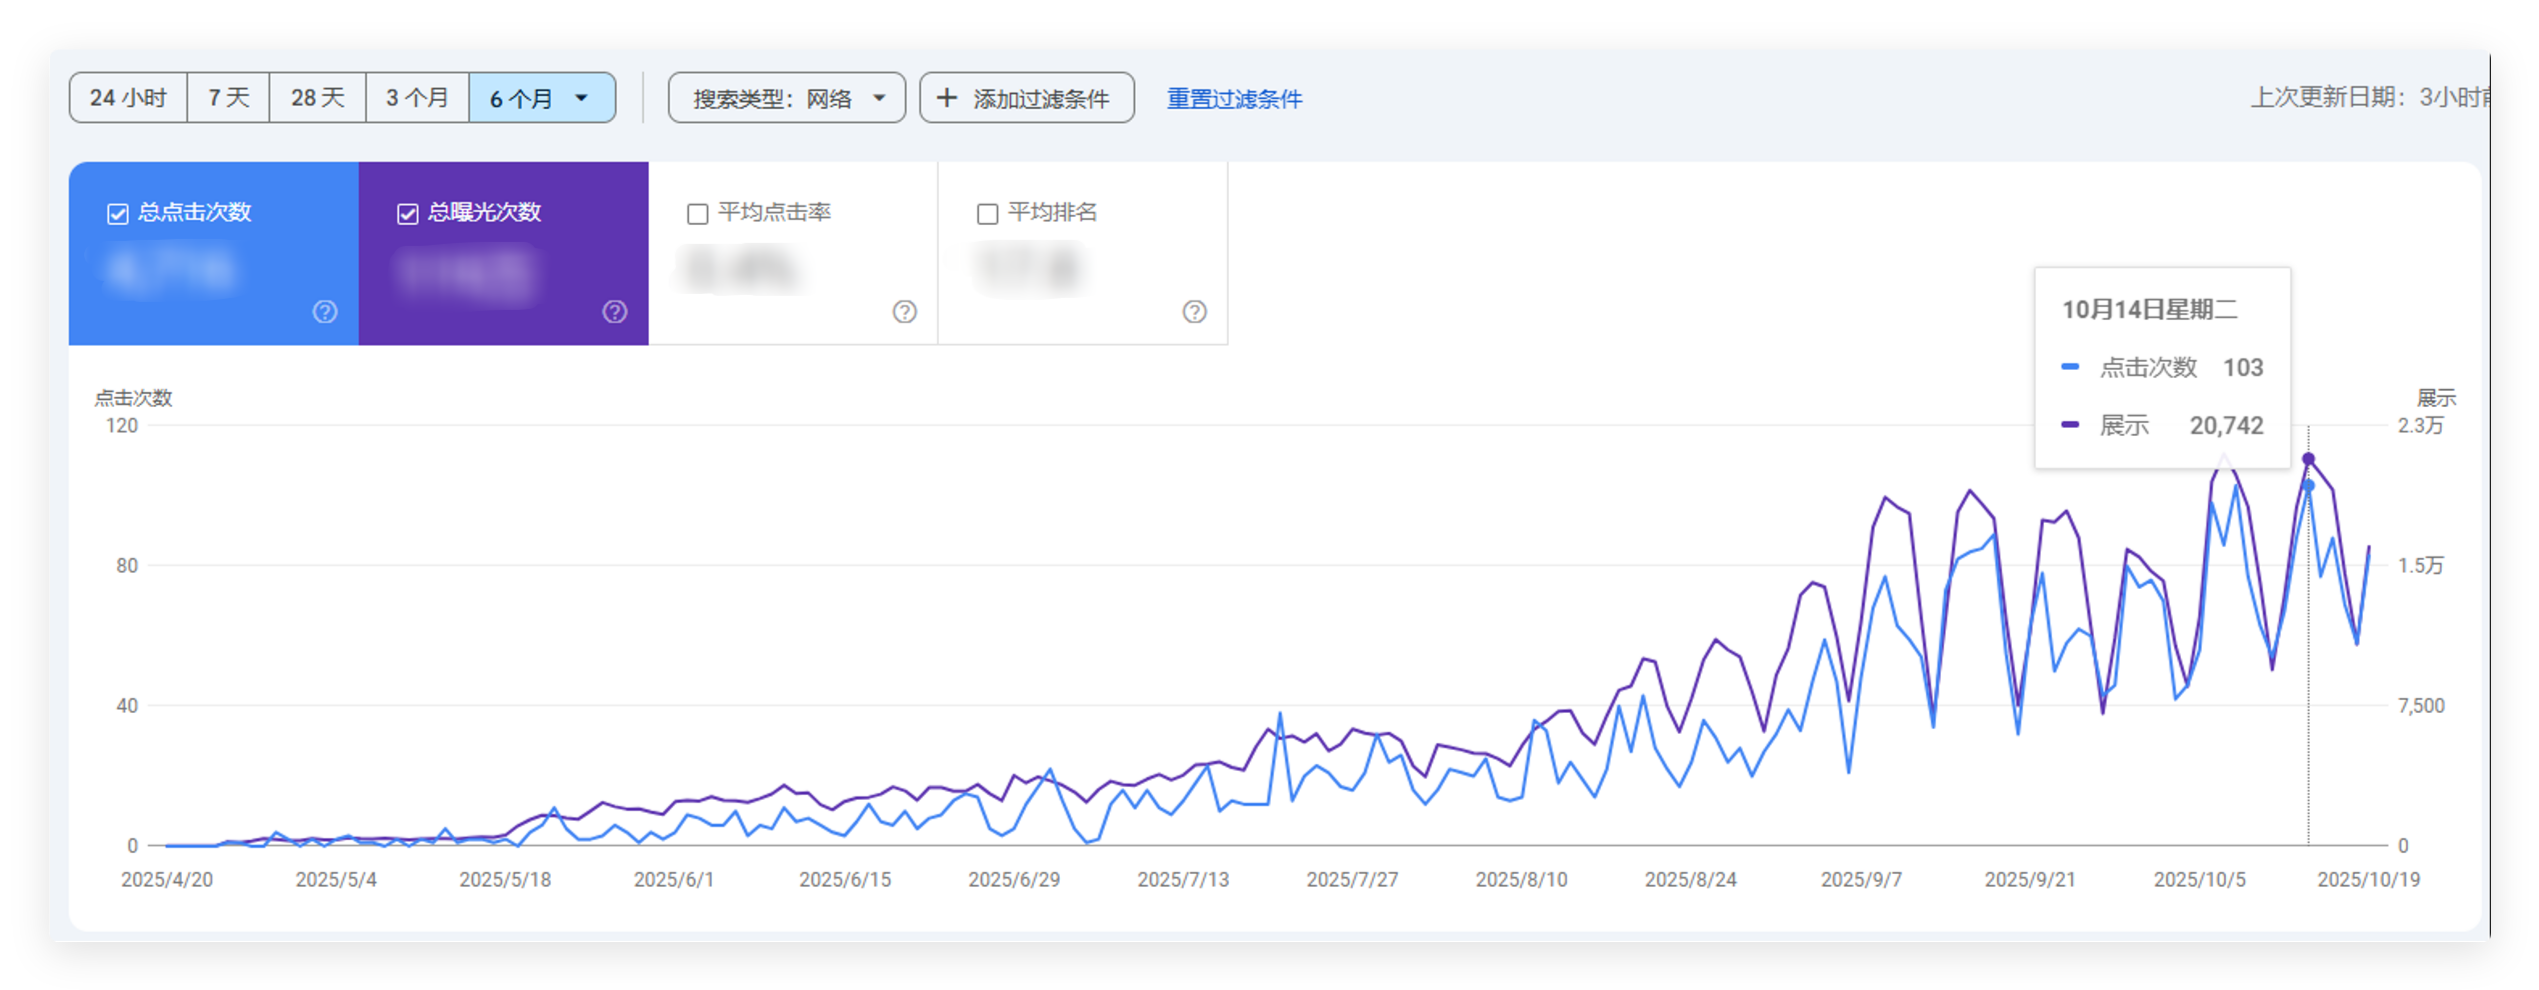Image resolution: width=2539 pixels, height=990 pixels.
Task: Click the 2025/9/7 date label on axis
Action: point(1860,879)
